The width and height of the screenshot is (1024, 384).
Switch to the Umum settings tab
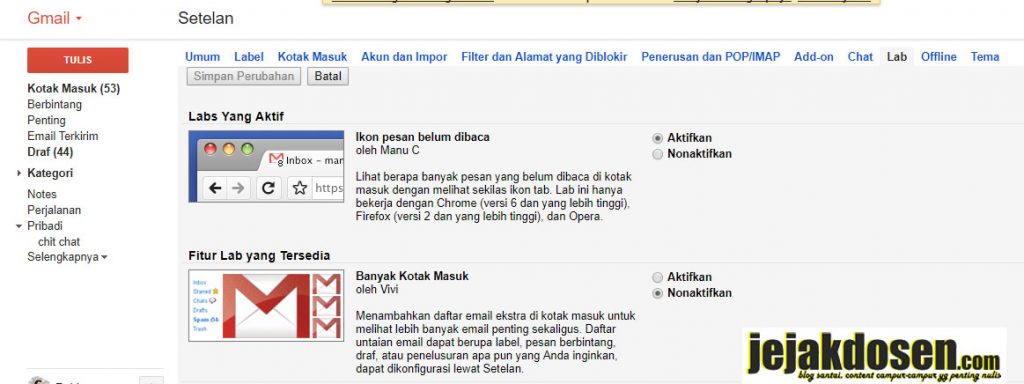pos(202,57)
